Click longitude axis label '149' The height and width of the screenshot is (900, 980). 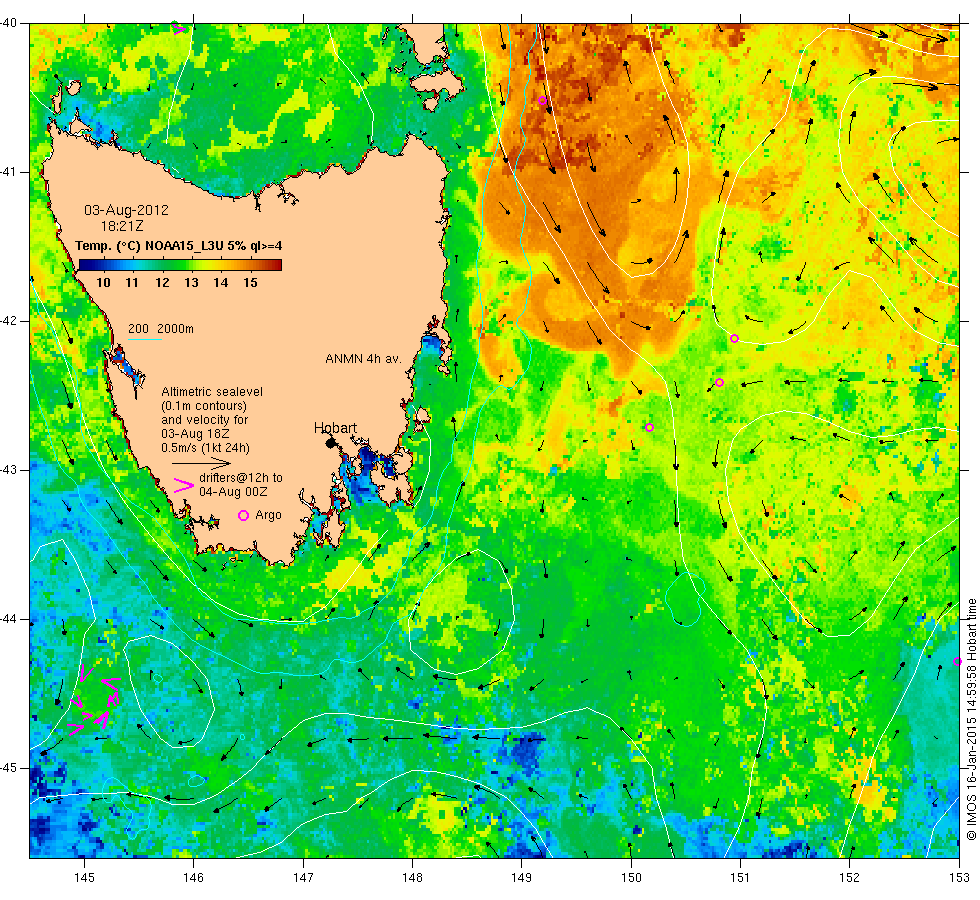pyautogui.click(x=521, y=878)
